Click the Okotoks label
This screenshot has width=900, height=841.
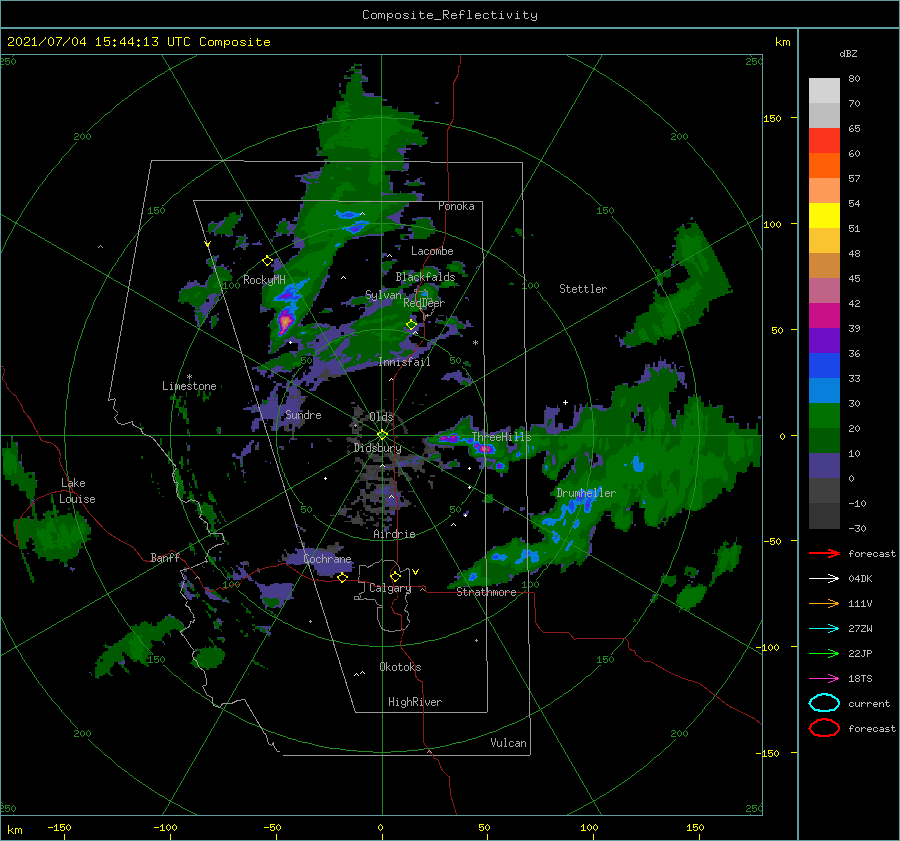click(401, 667)
